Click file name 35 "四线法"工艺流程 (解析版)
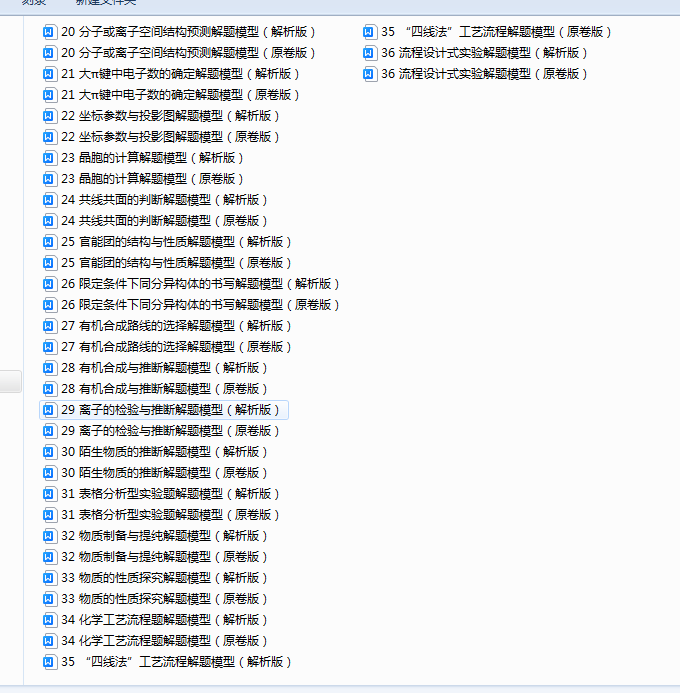Viewport: 680px width, 693px height. [x=176, y=661]
